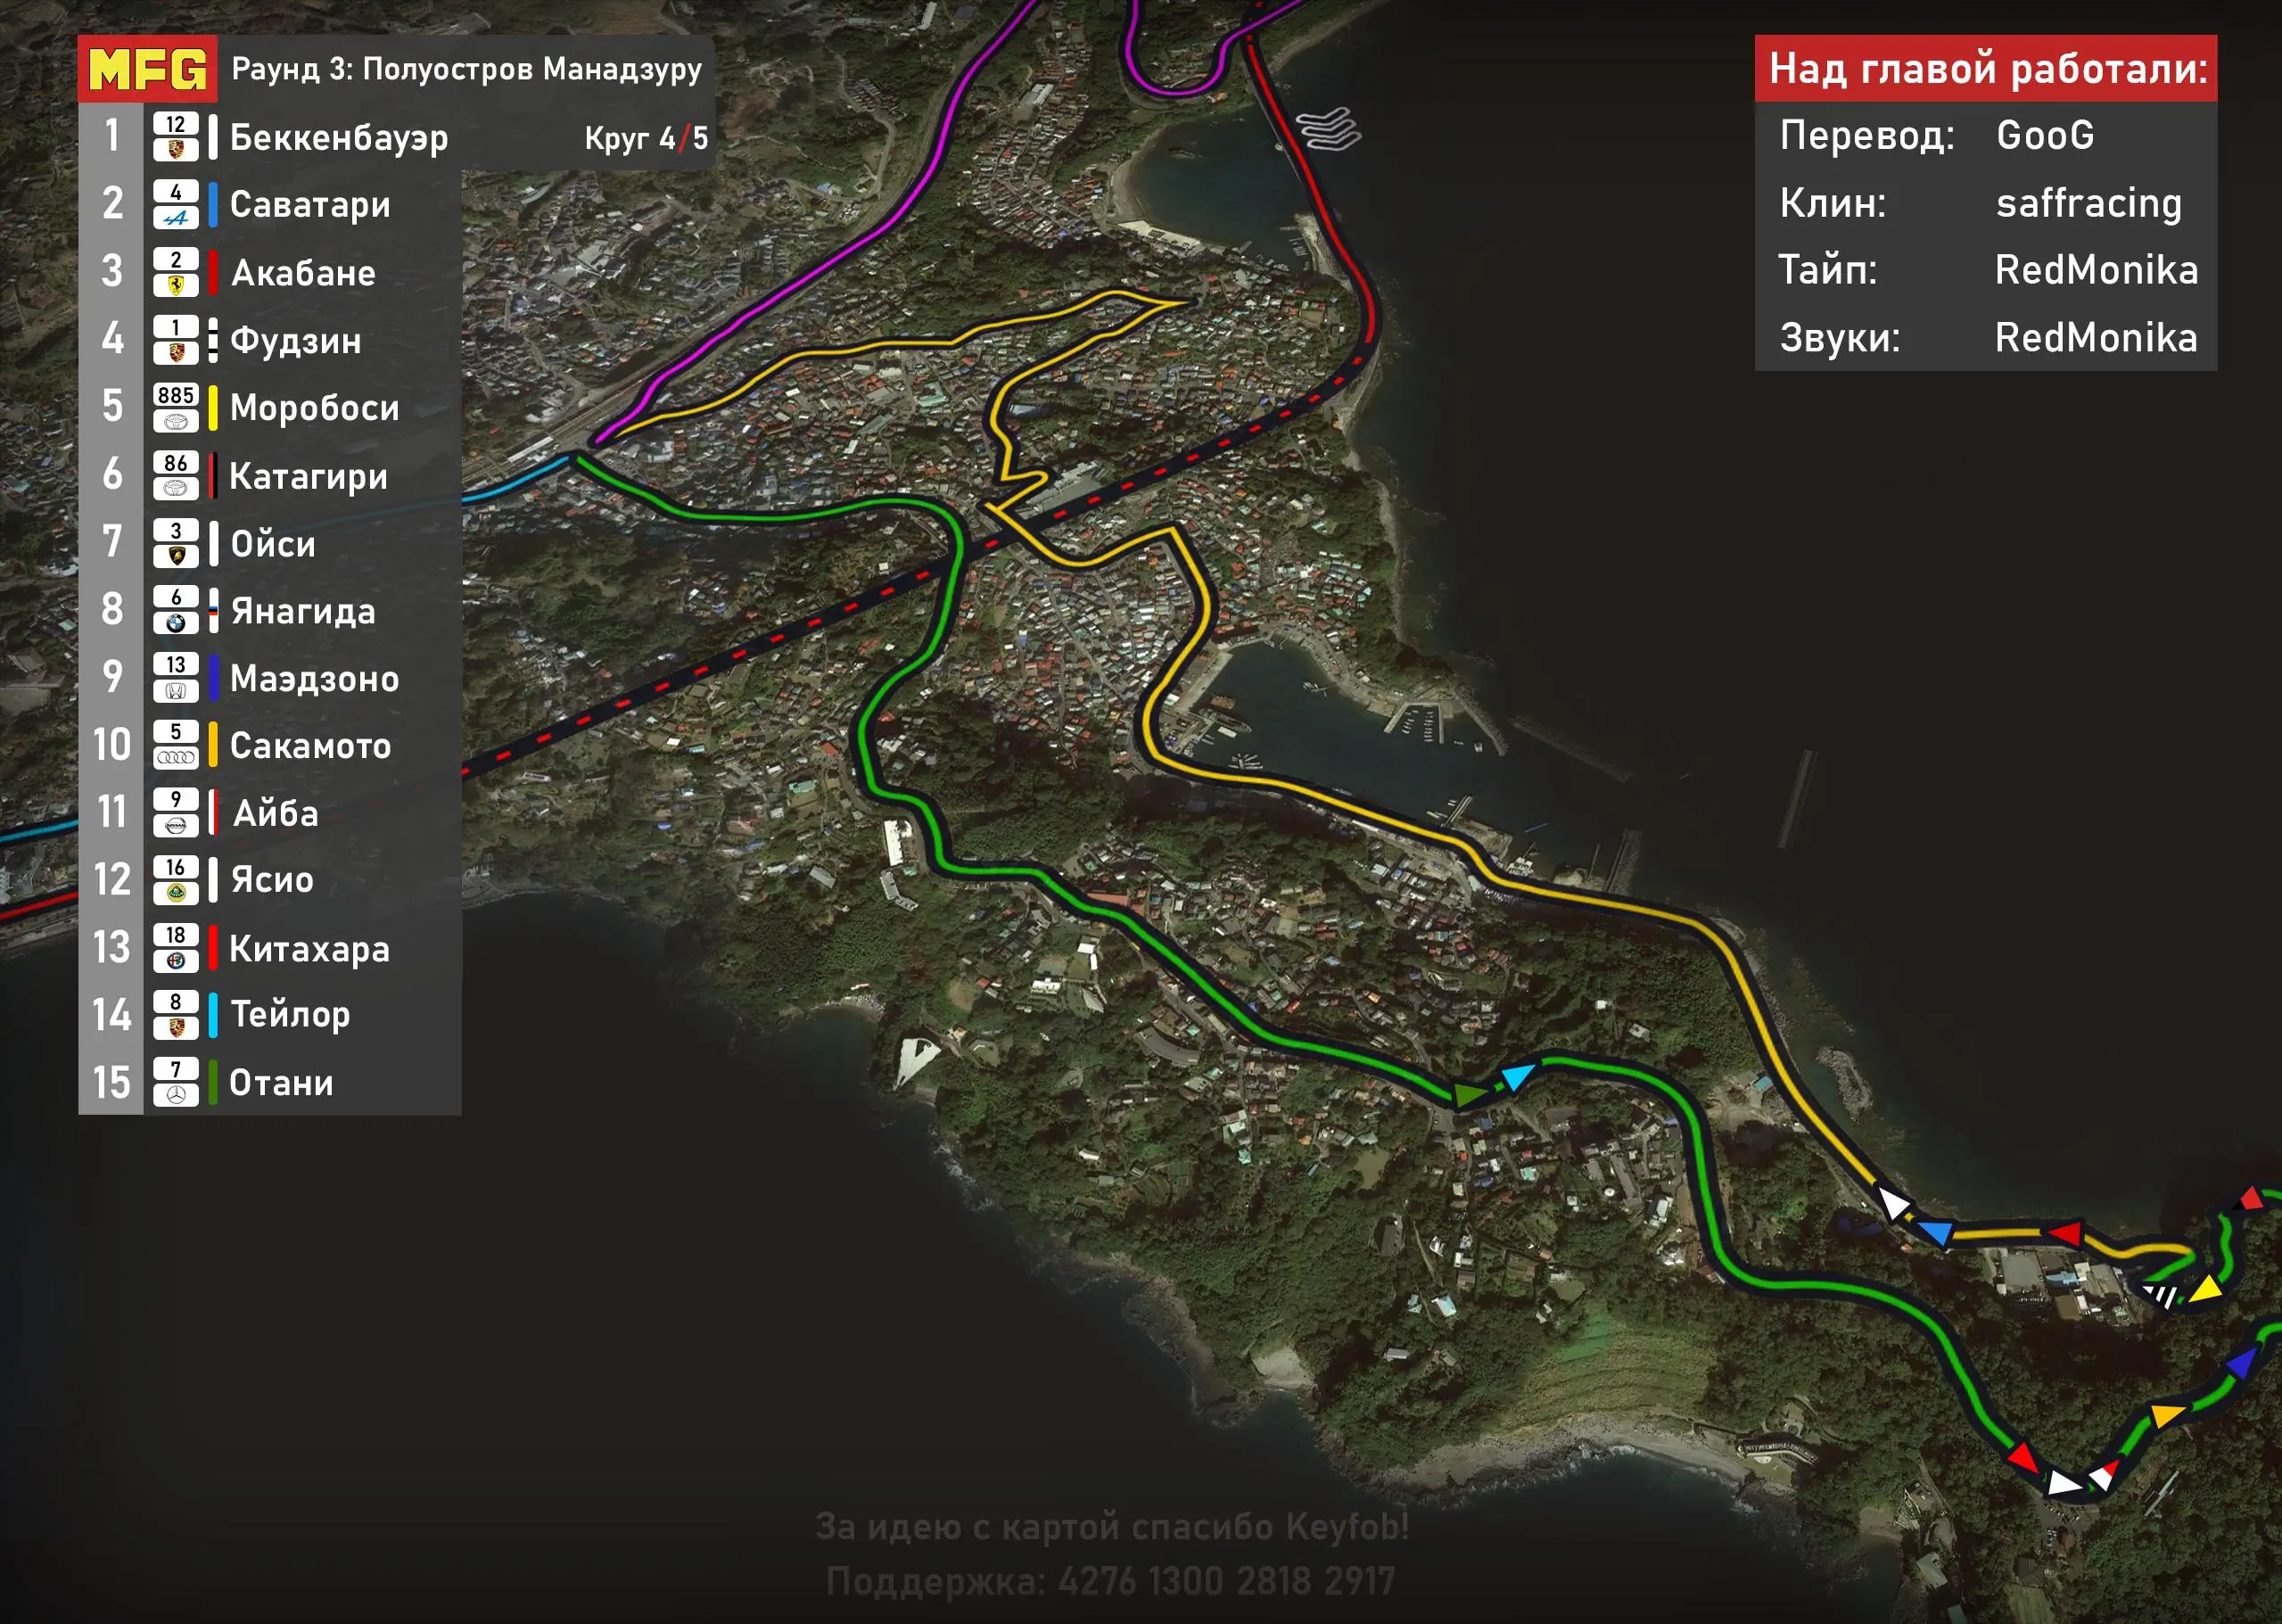Image resolution: width=2282 pixels, height=1624 pixels.
Task: Click the orange triangle car marker
Action: coord(2165,1414)
